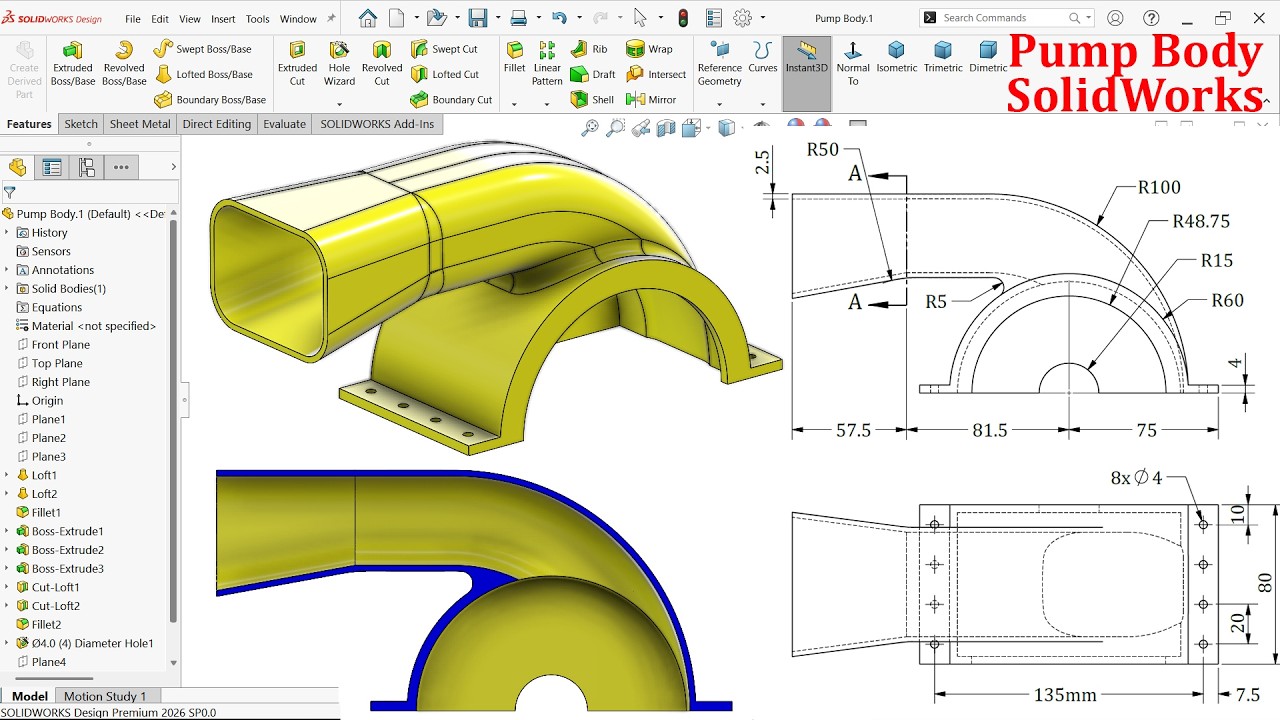Switch to Trimetric view
Screen dimensions: 1280x720
[x=943, y=57]
